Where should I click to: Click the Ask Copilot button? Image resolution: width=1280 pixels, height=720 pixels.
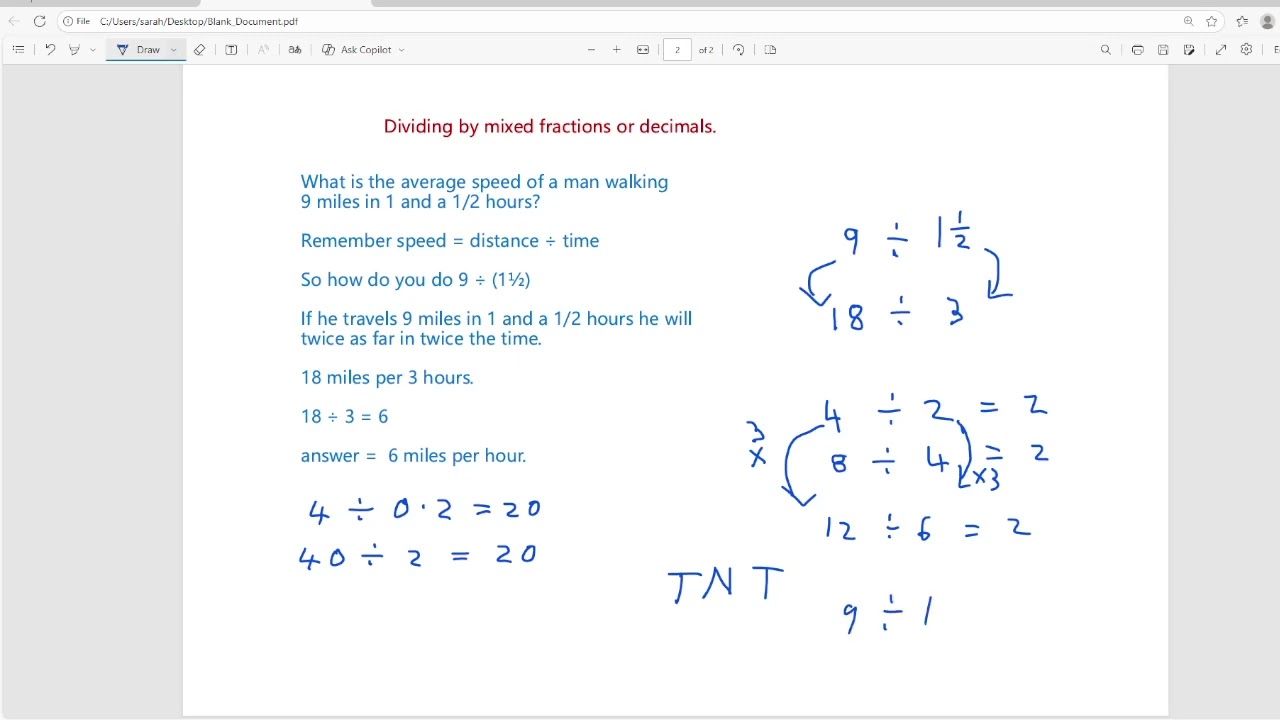tap(357, 49)
